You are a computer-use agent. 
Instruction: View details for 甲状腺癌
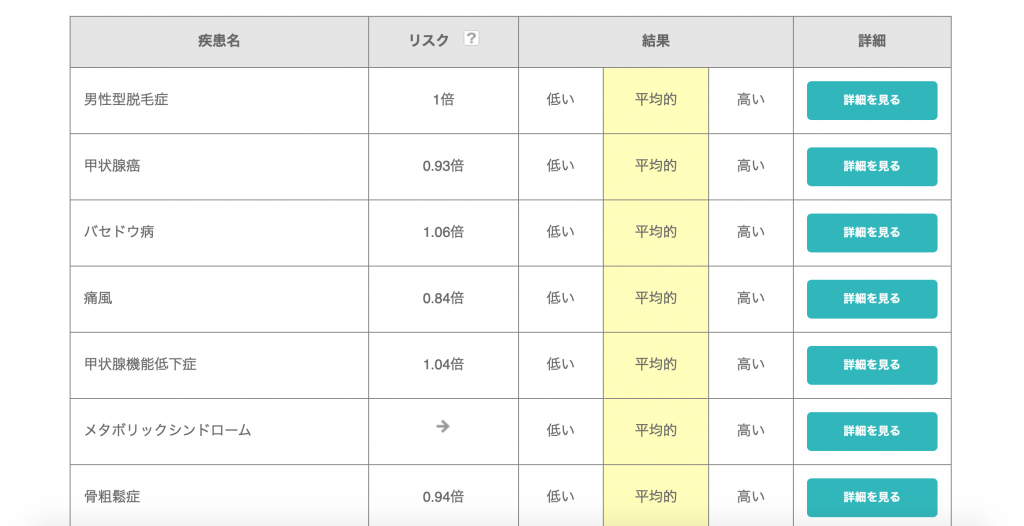click(x=871, y=166)
